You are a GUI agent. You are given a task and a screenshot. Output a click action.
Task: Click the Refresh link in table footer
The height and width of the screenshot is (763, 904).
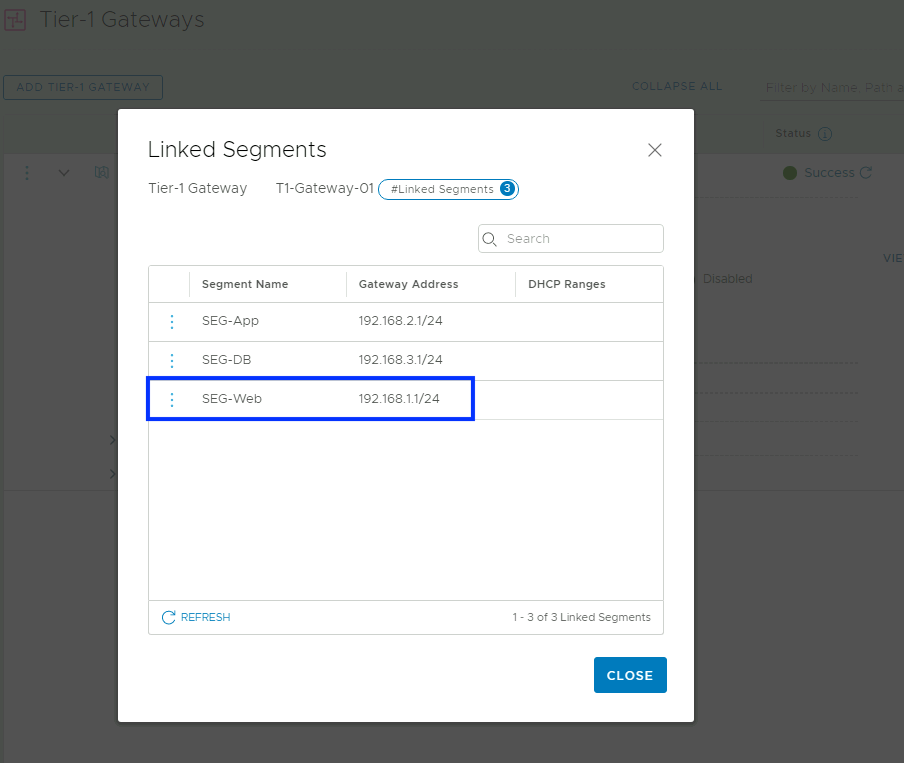coord(196,617)
